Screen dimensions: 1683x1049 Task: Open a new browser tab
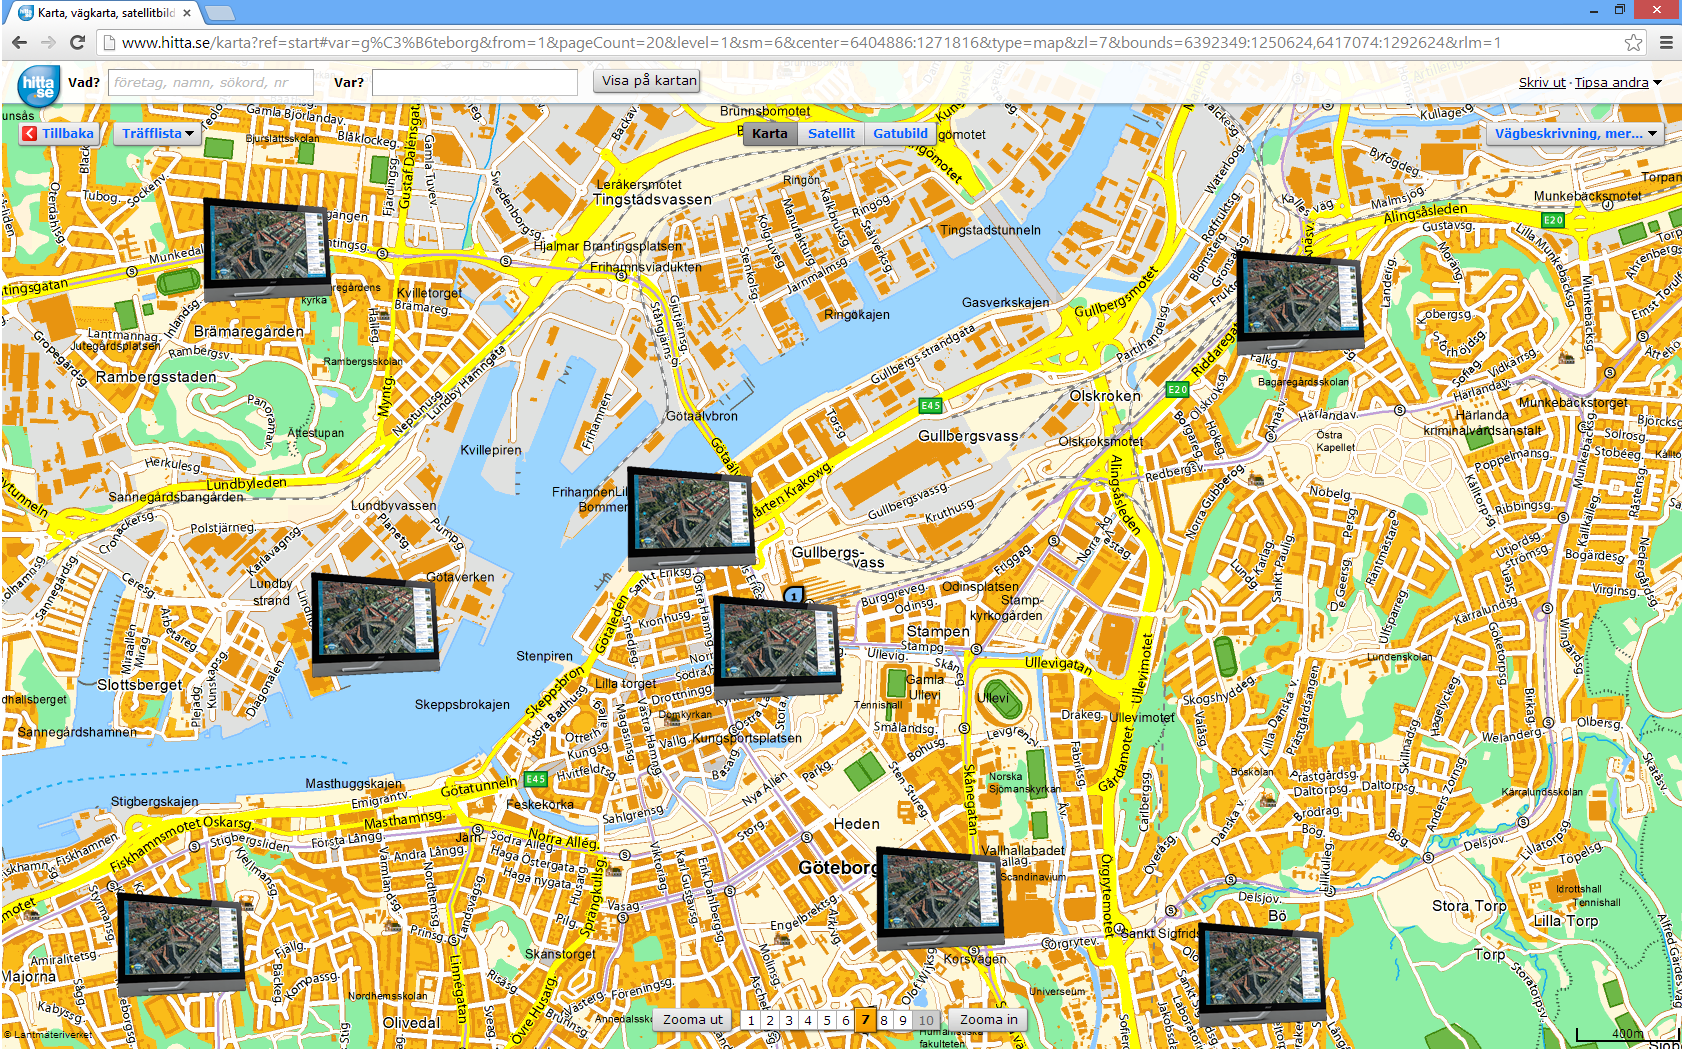pyautogui.click(x=219, y=13)
